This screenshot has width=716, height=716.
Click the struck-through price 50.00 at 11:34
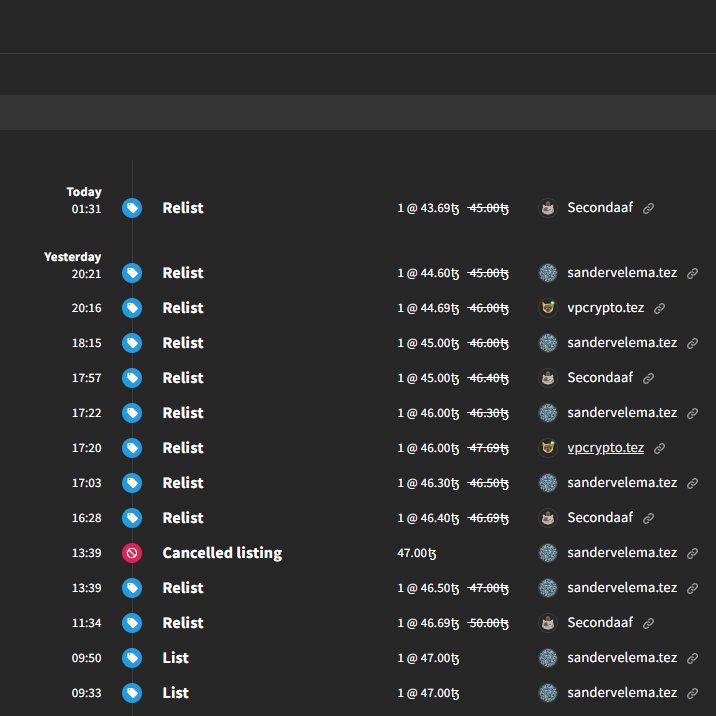488,624
